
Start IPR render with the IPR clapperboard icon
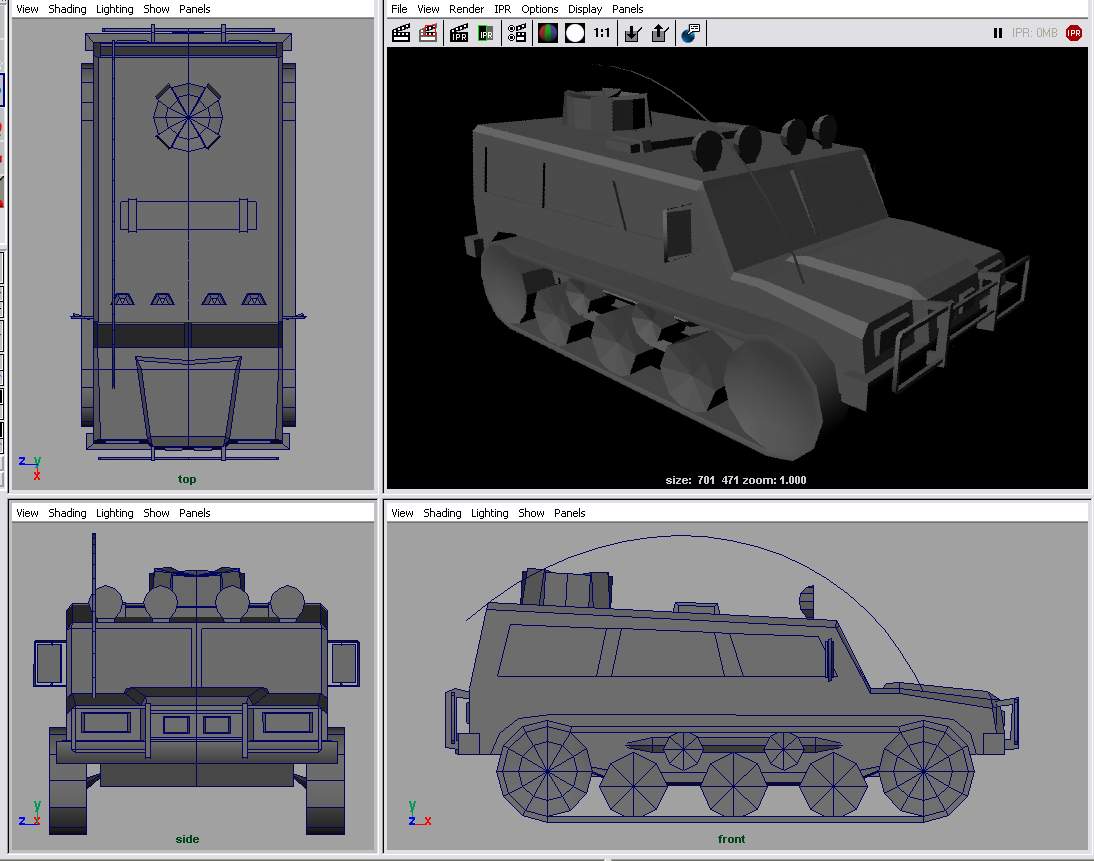pos(459,33)
